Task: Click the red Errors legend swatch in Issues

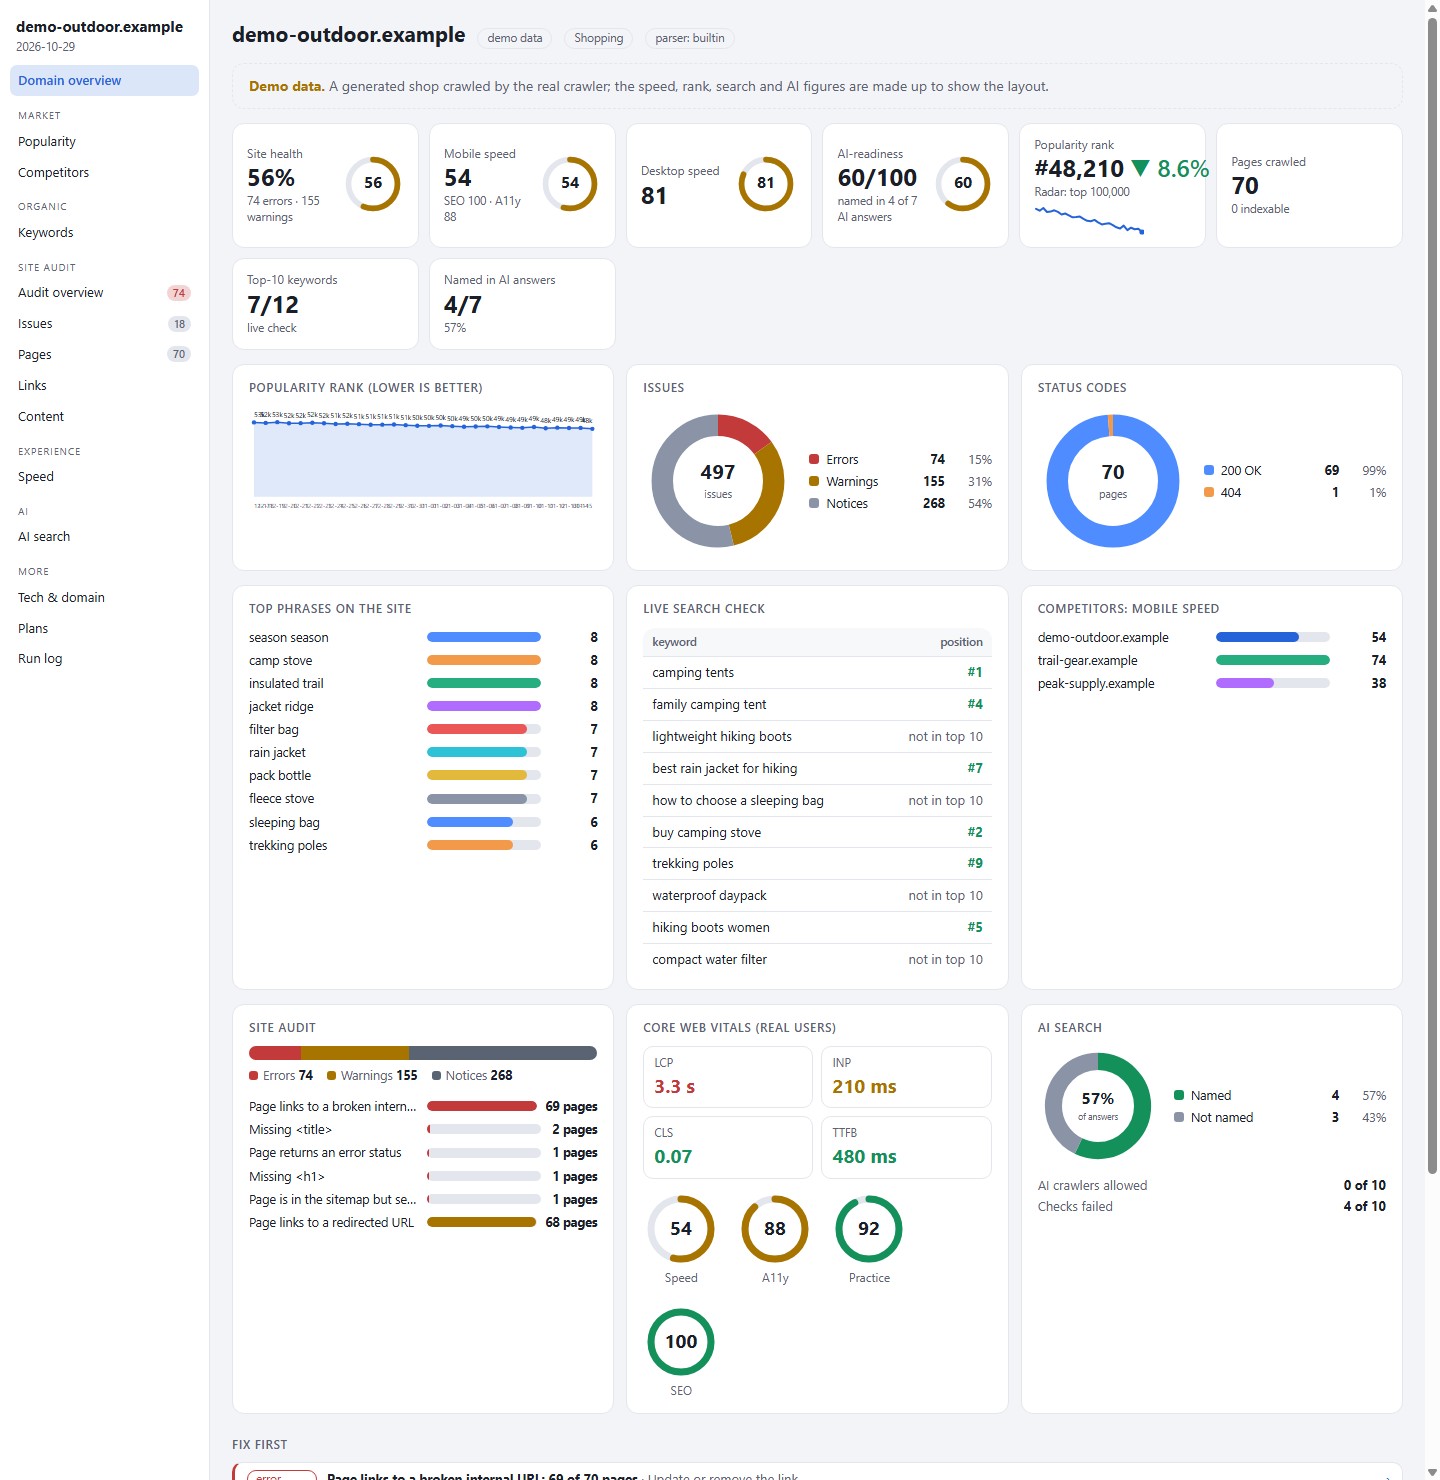Action: tap(814, 460)
